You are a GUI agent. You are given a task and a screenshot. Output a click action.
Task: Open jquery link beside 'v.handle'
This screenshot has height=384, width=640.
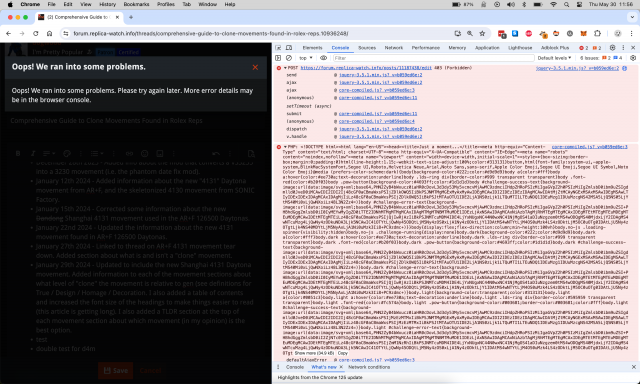coord(380,137)
